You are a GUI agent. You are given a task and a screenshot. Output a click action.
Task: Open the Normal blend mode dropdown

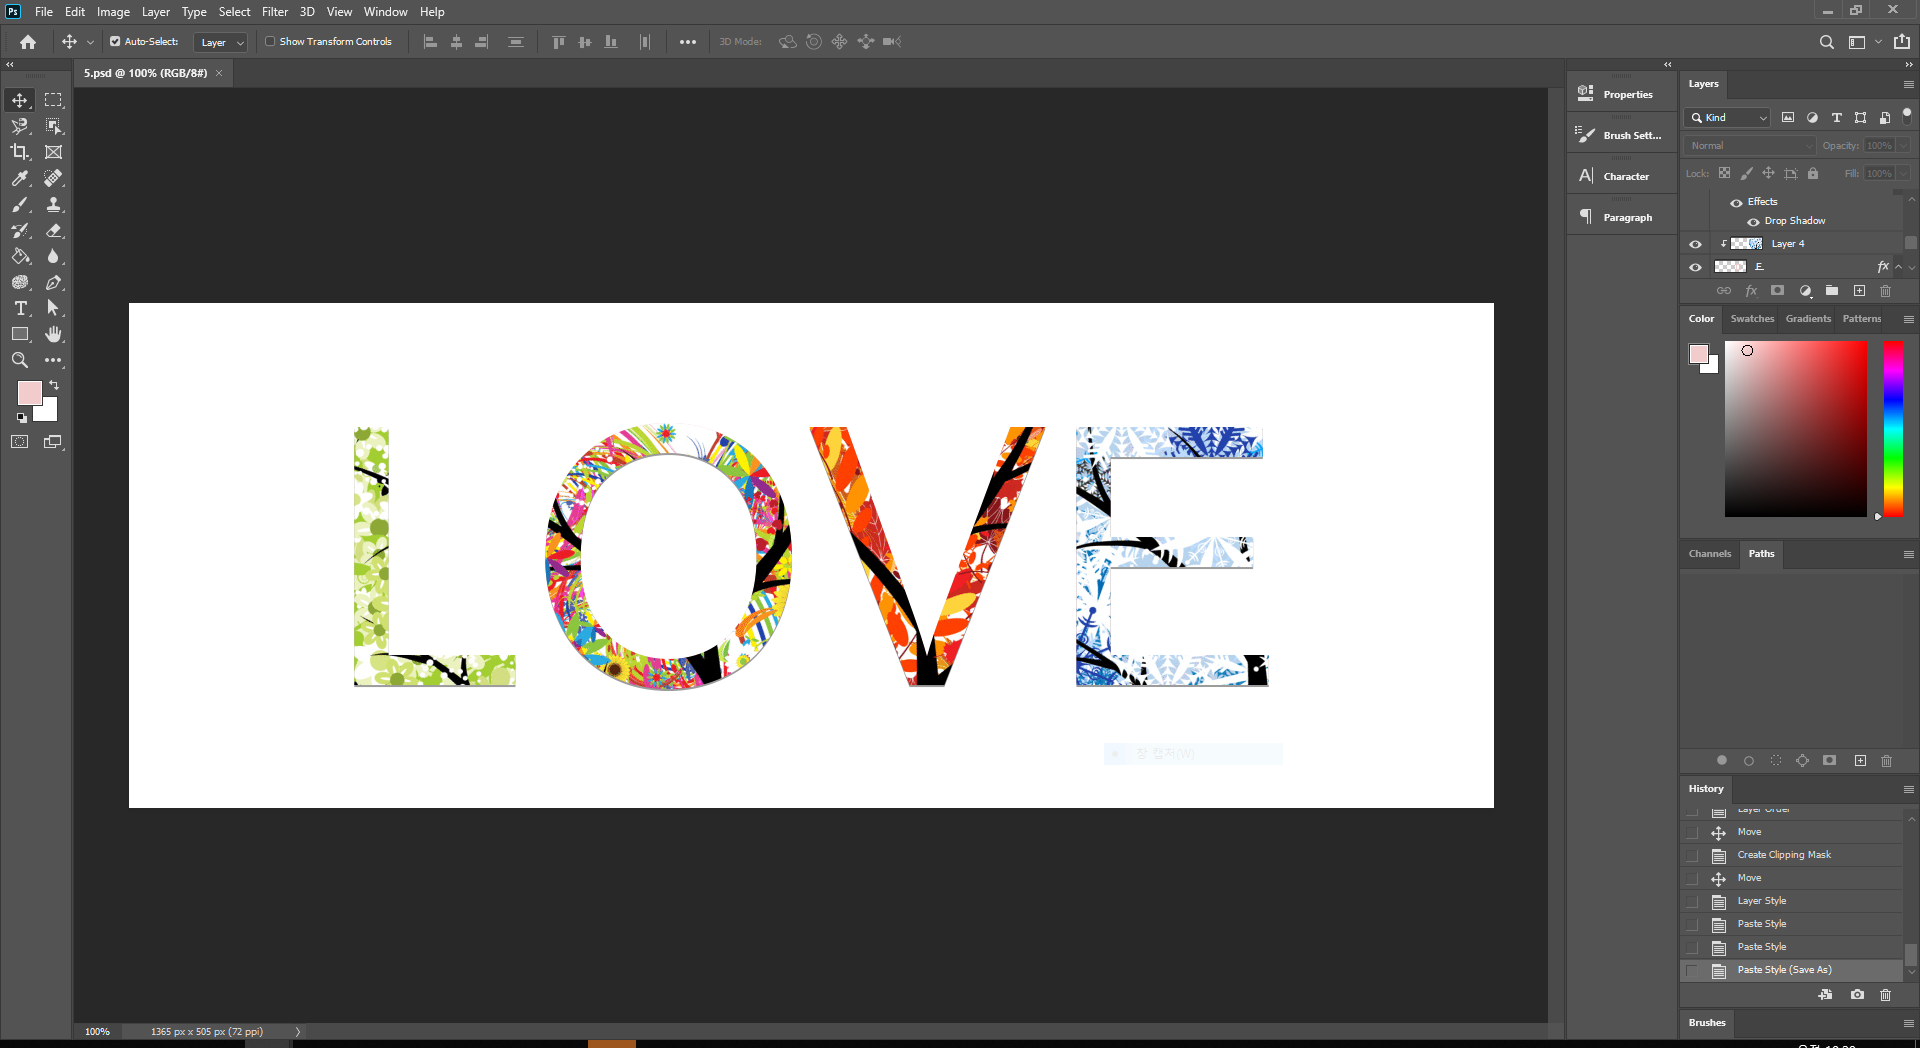1750,146
